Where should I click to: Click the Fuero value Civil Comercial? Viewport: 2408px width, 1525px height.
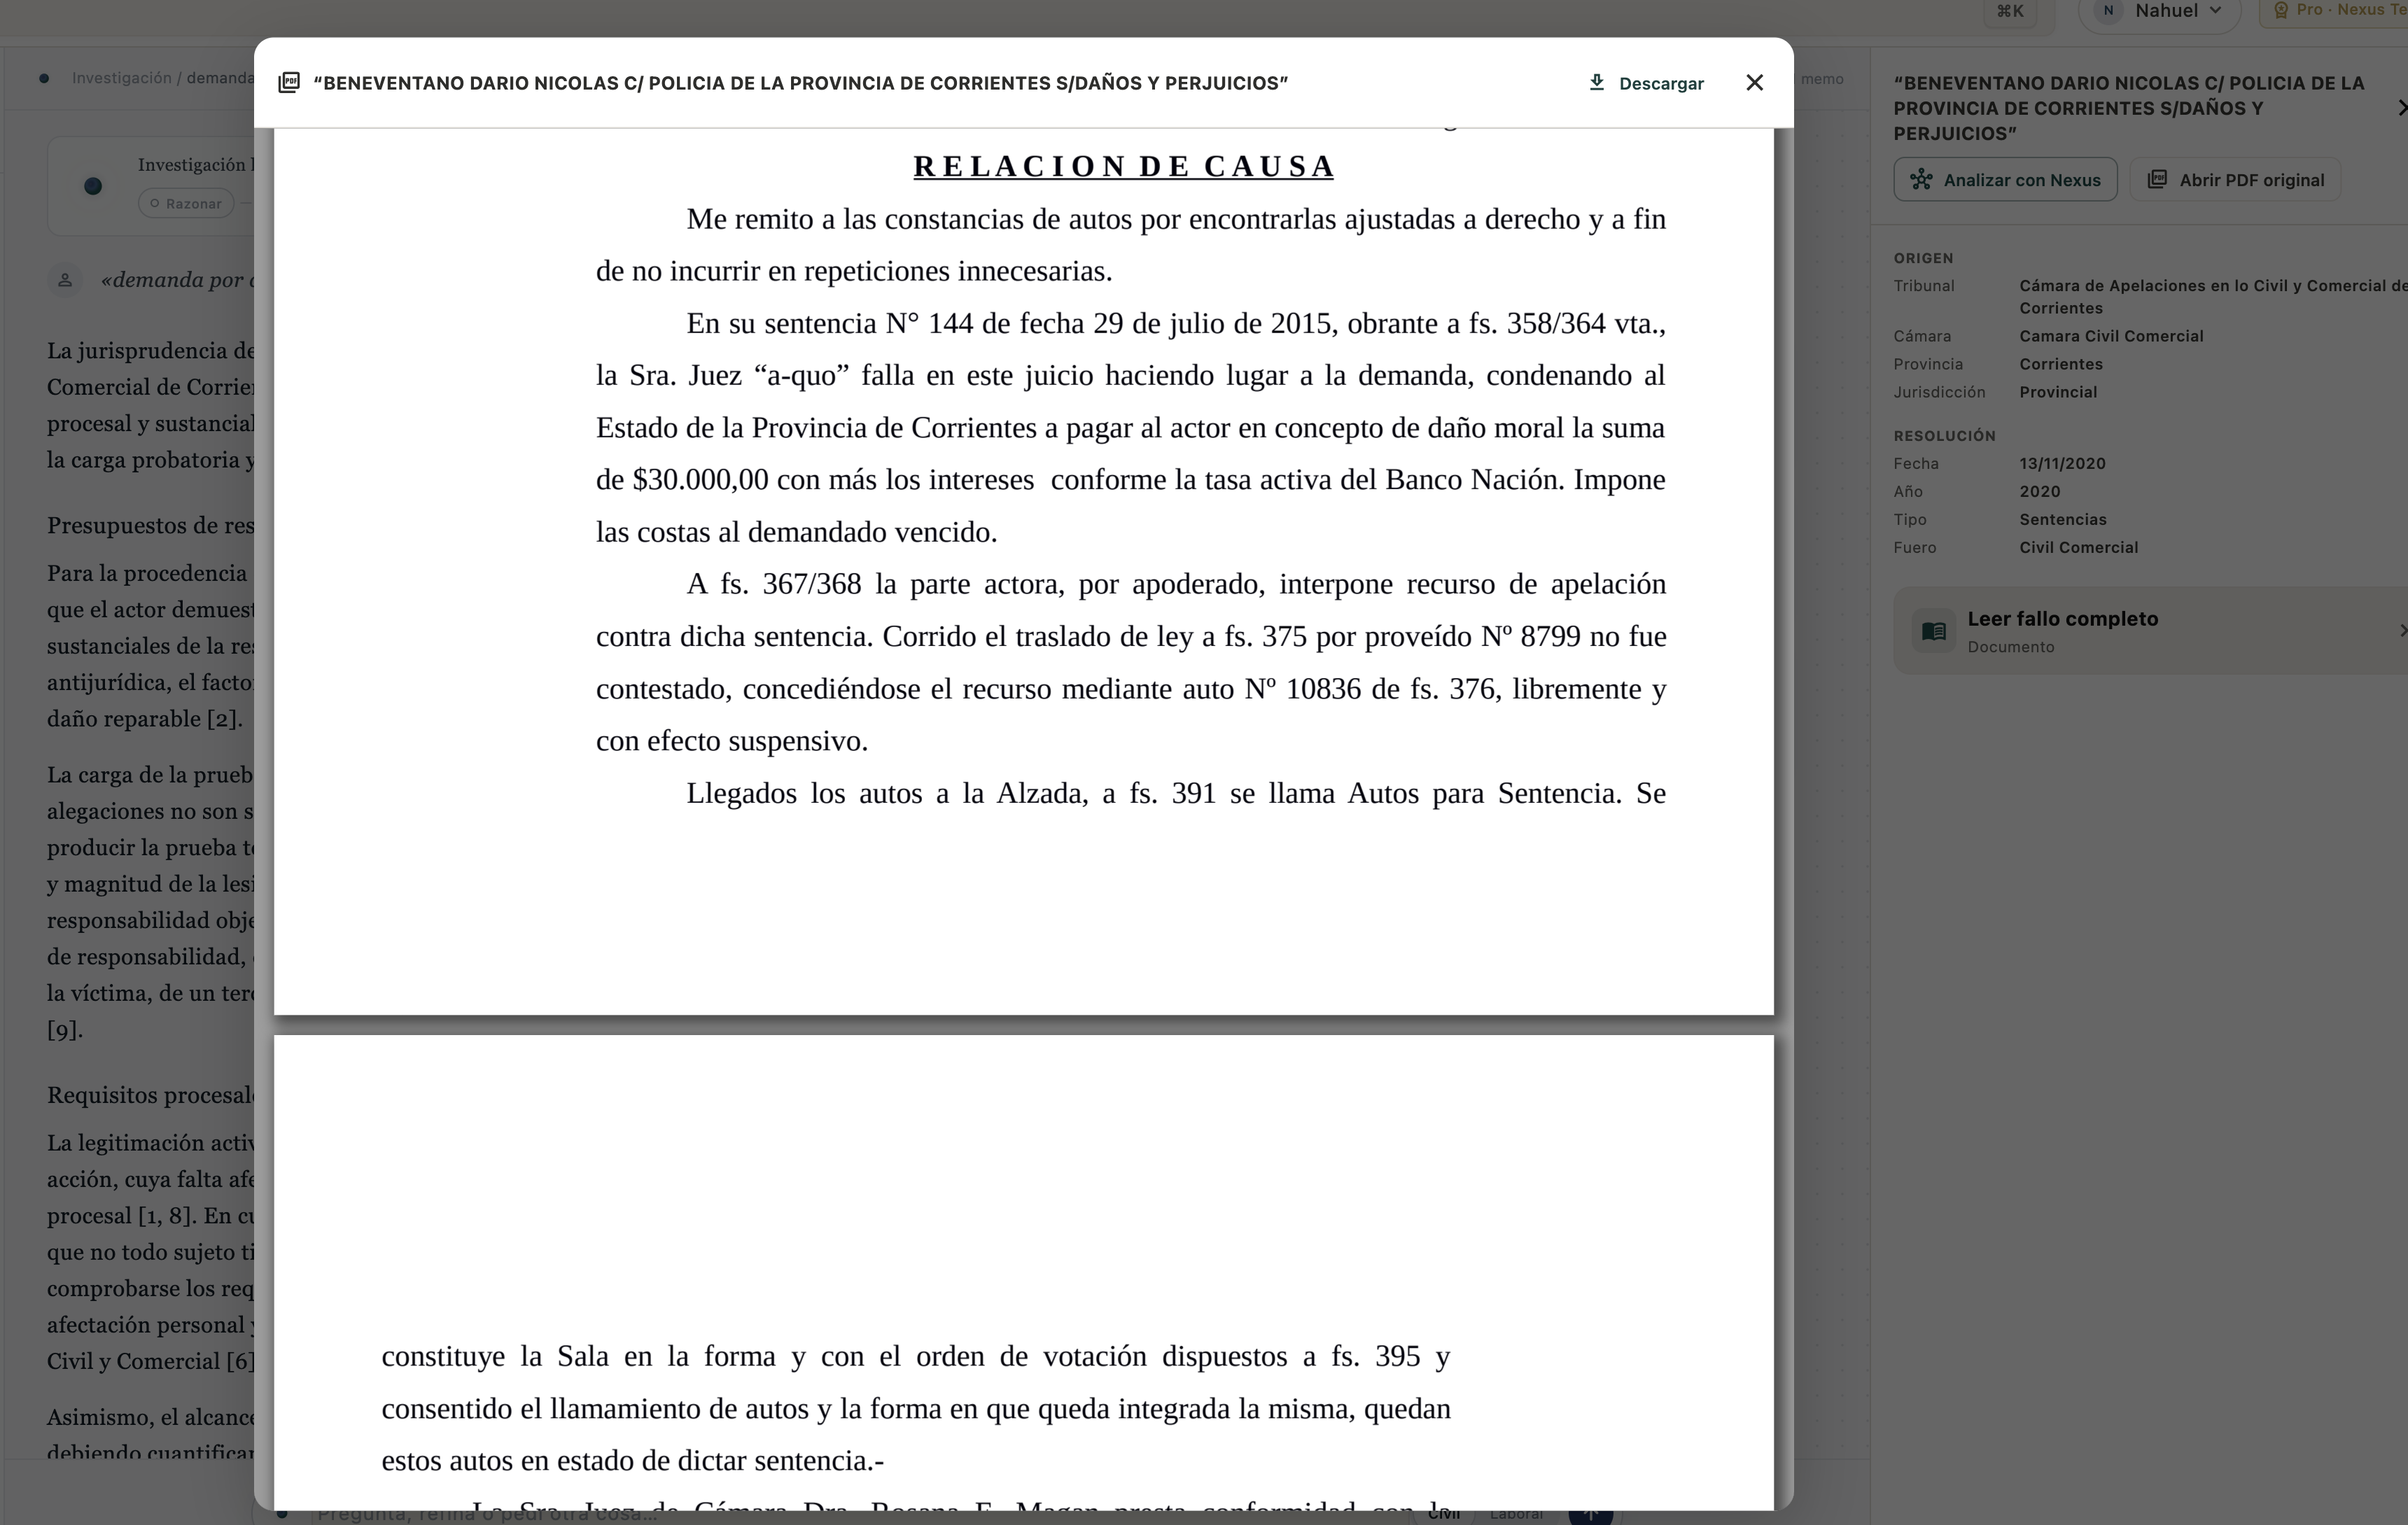pos(2079,547)
